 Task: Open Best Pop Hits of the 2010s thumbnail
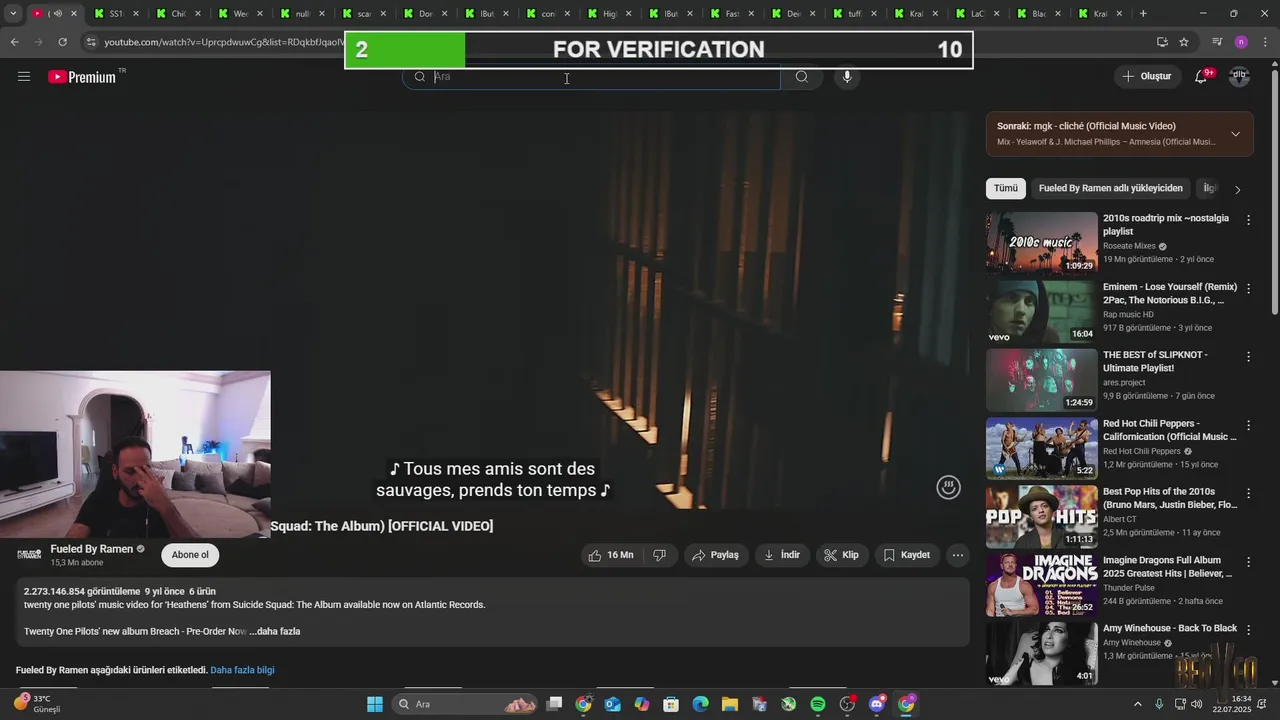[1042, 517]
